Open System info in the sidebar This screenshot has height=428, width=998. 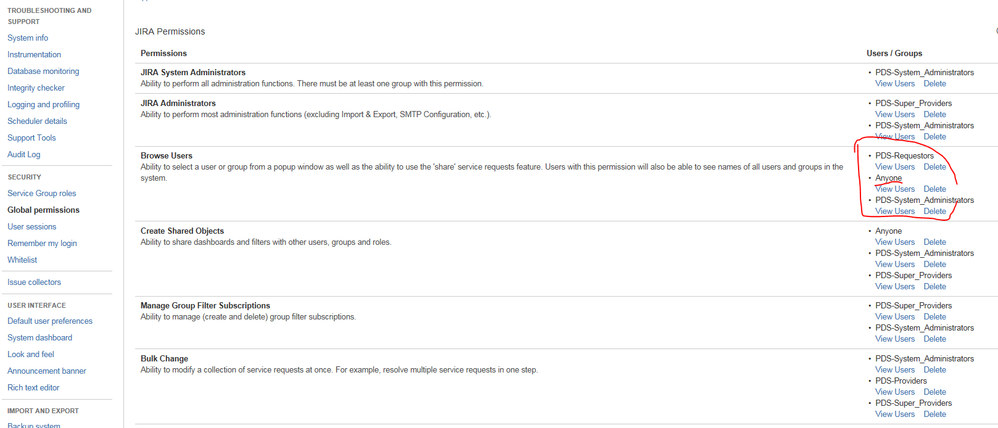pos(27,38)
